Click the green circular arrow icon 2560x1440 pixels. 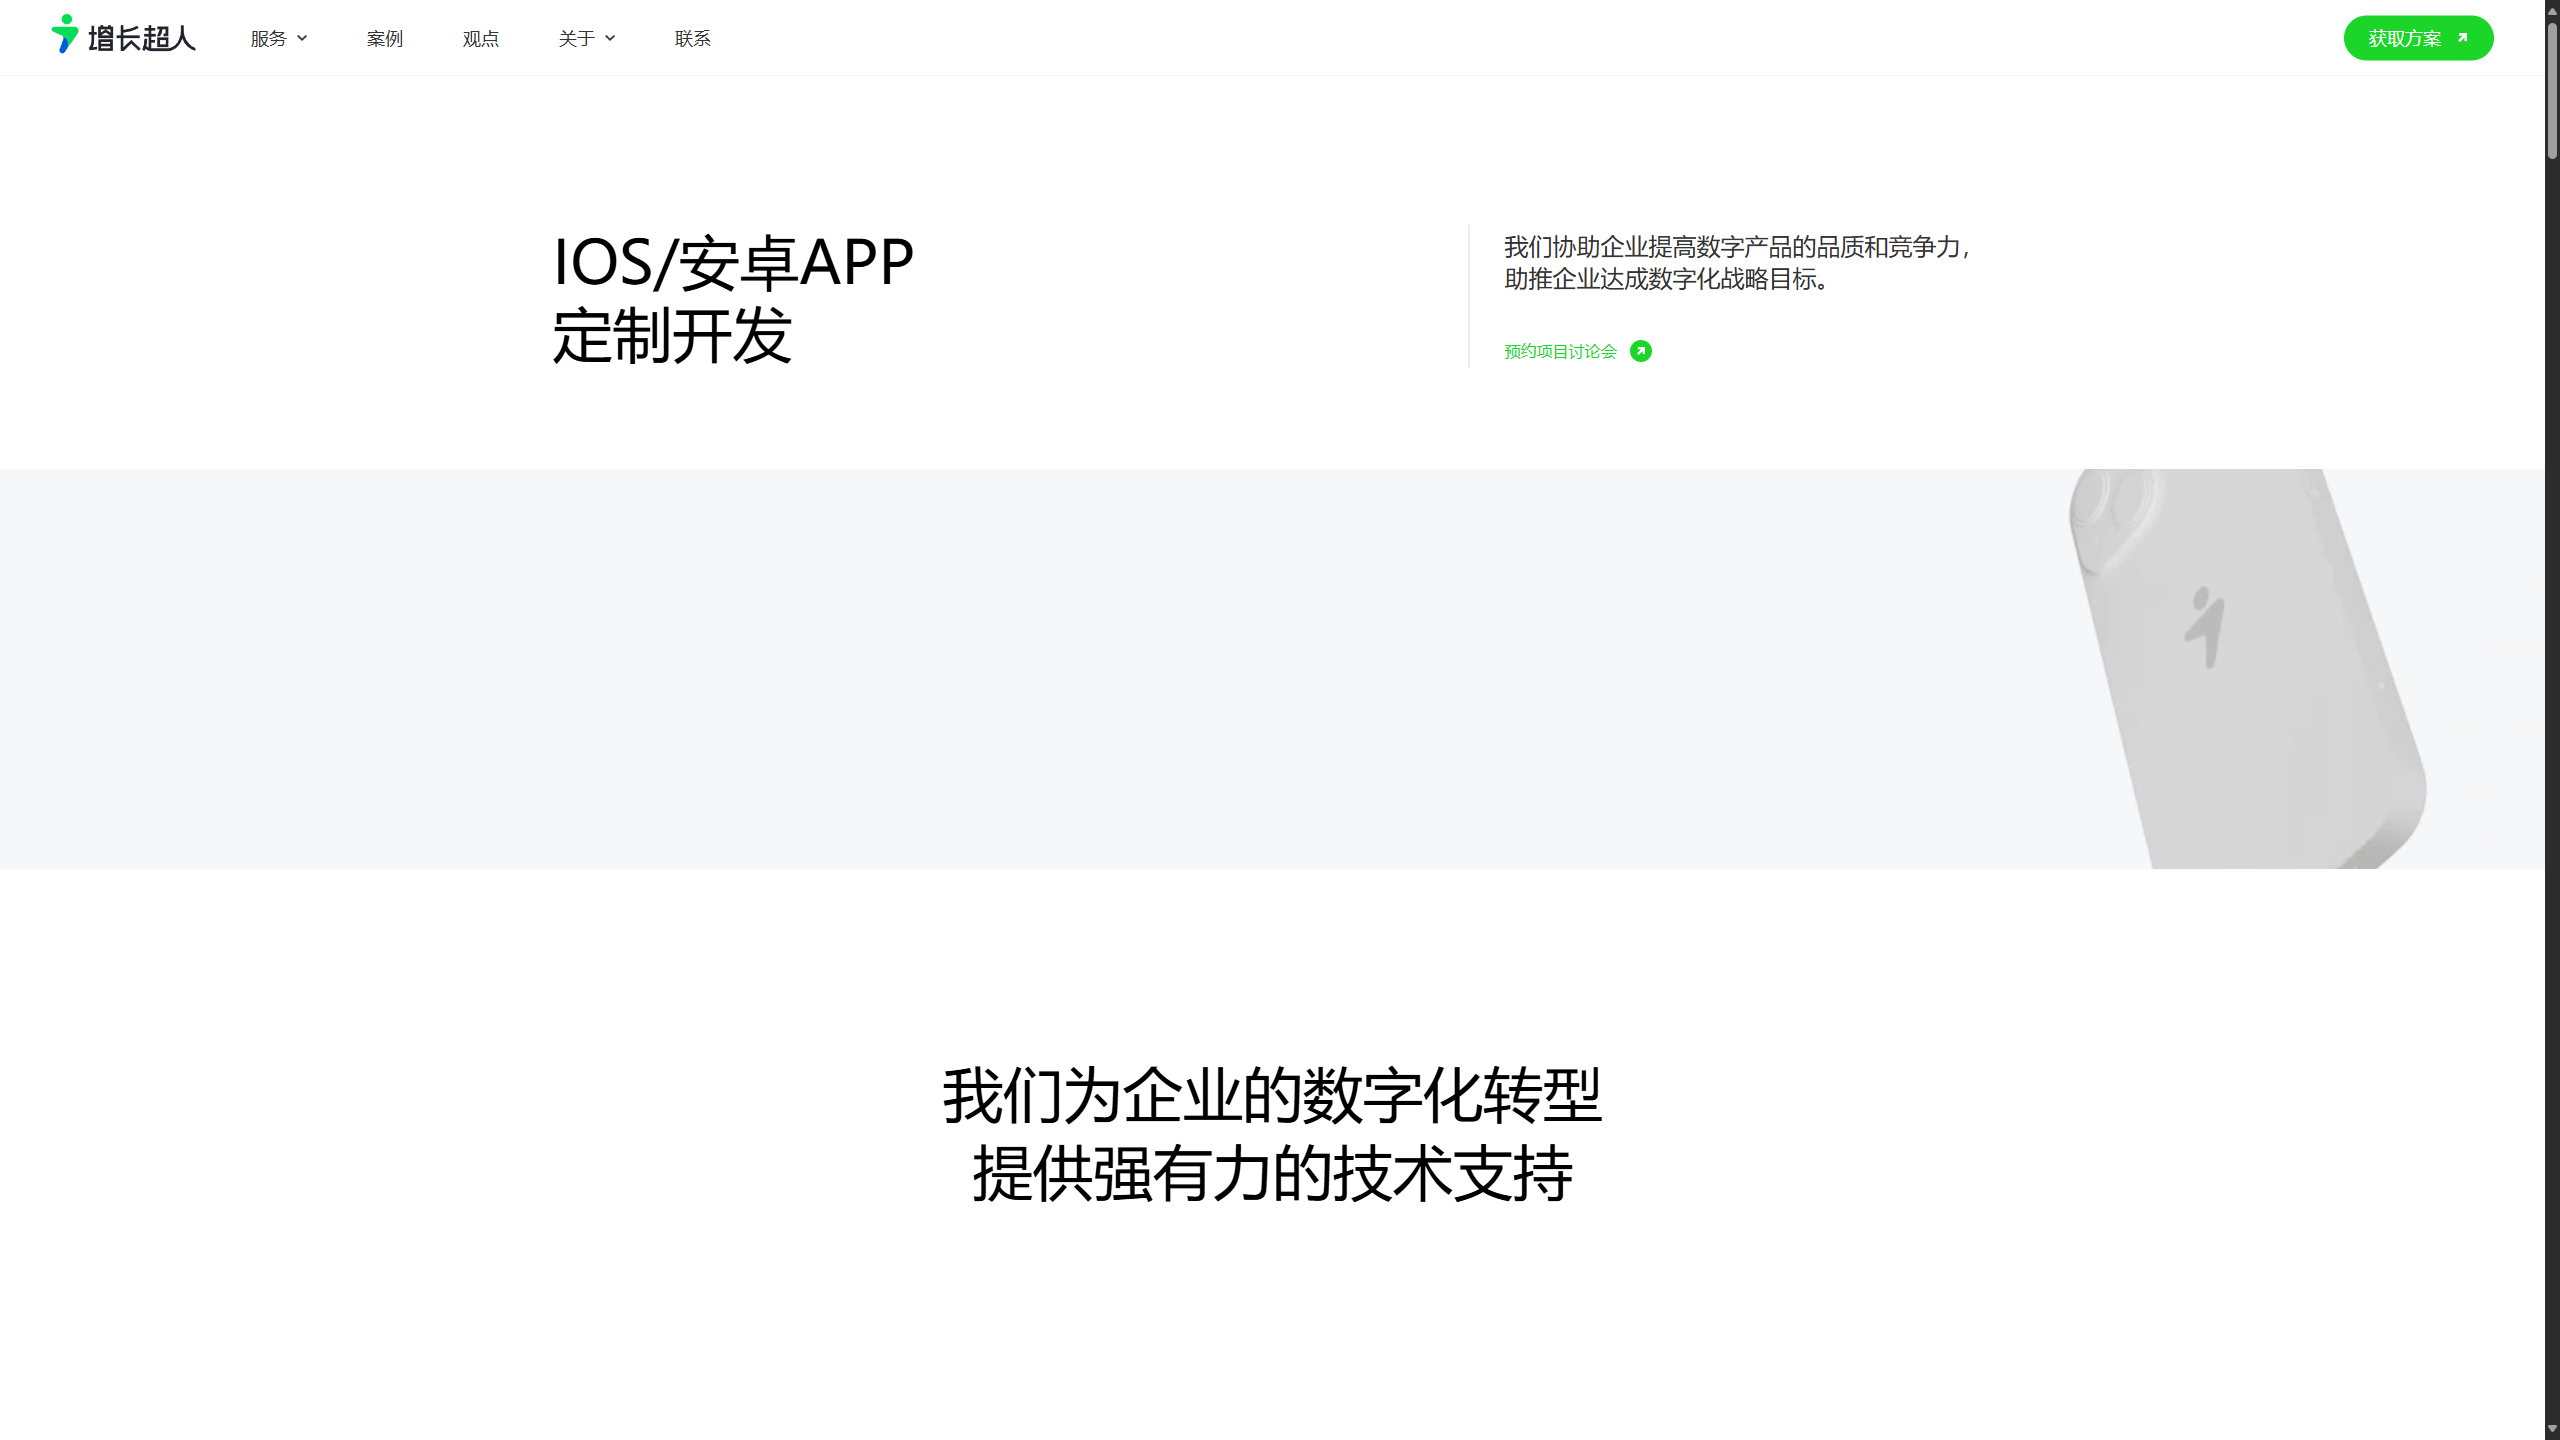click(x=1640, y=351)
